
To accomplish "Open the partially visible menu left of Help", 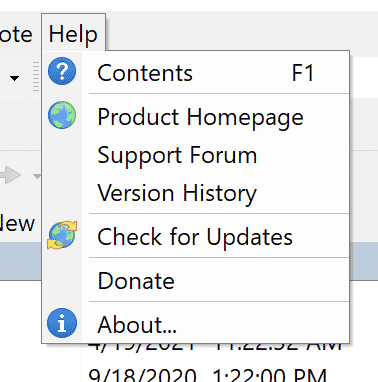I will [16, 34].
